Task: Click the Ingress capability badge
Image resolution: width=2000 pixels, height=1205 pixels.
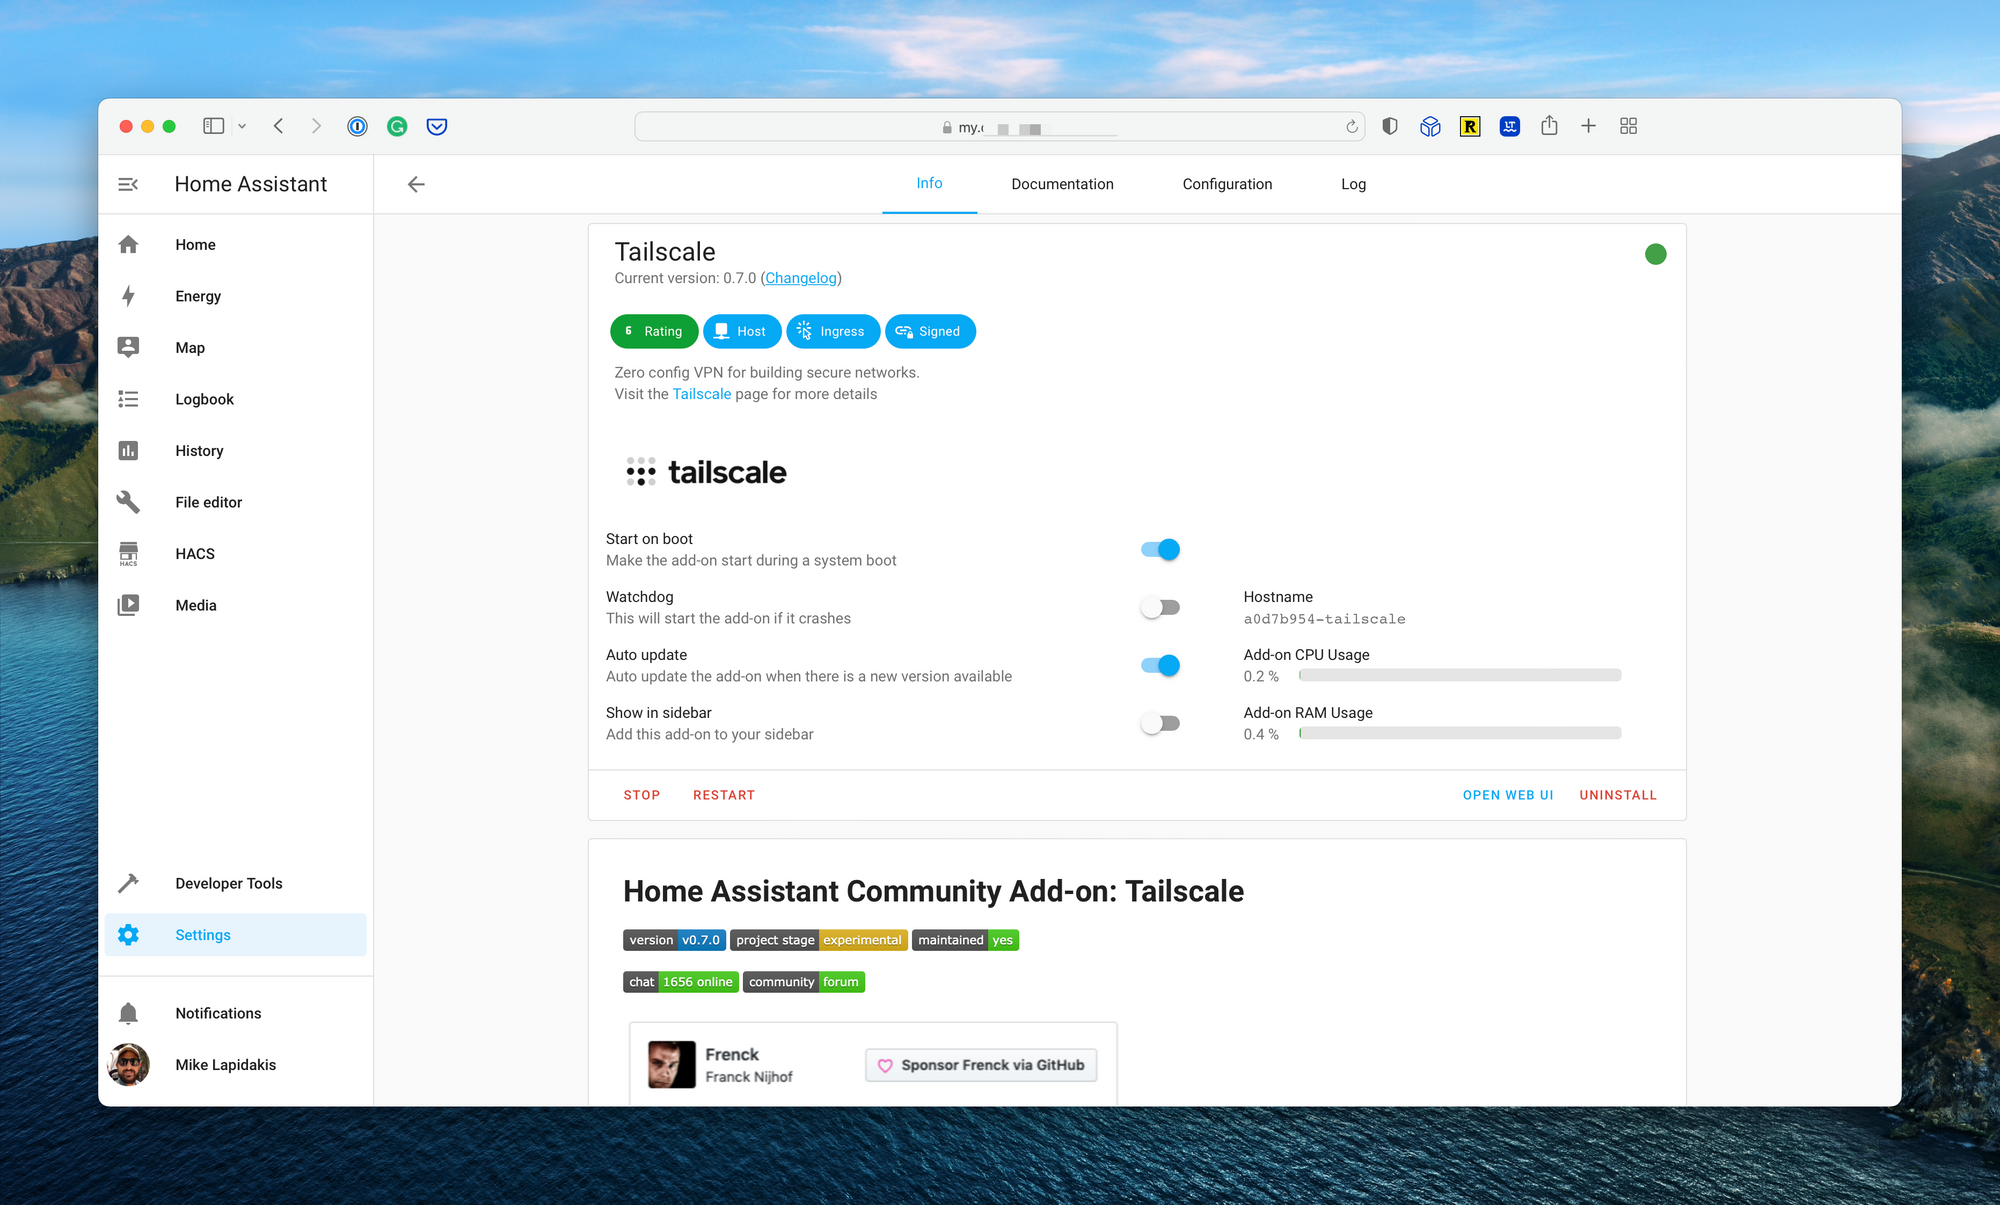Action: click(x=833, y=331)
